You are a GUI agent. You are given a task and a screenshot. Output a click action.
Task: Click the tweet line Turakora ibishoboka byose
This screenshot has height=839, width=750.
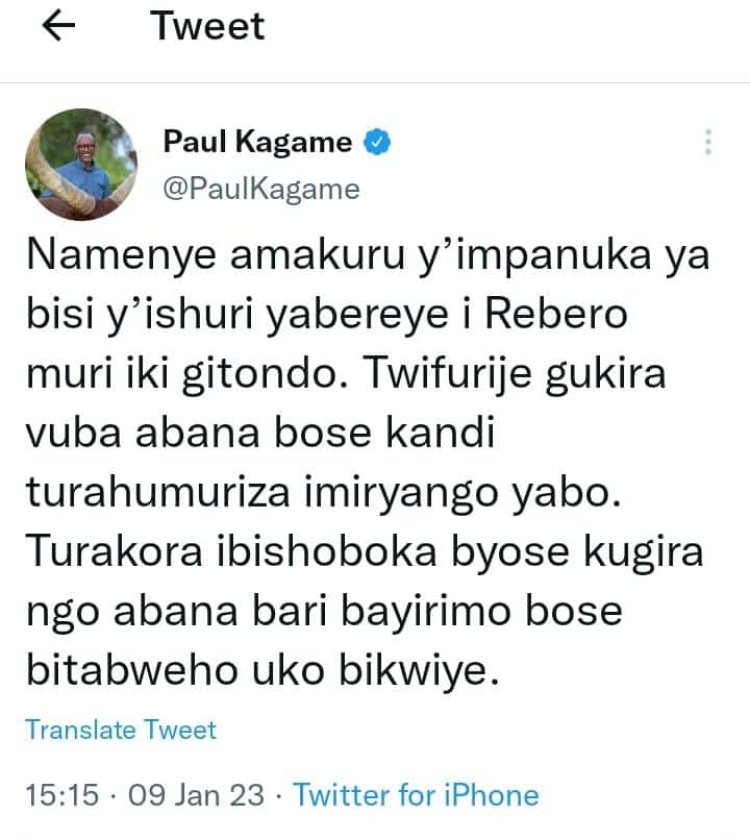pos(365,553)
